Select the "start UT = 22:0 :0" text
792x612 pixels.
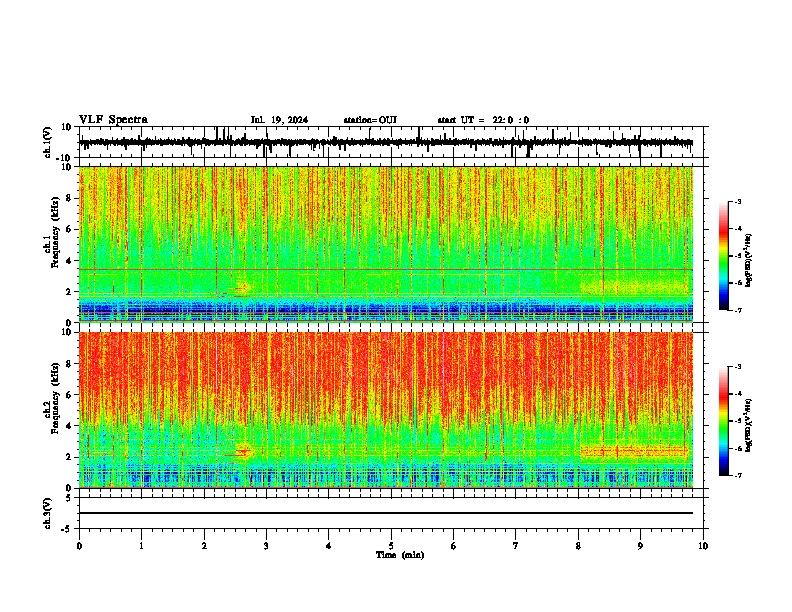pos(483,120)
